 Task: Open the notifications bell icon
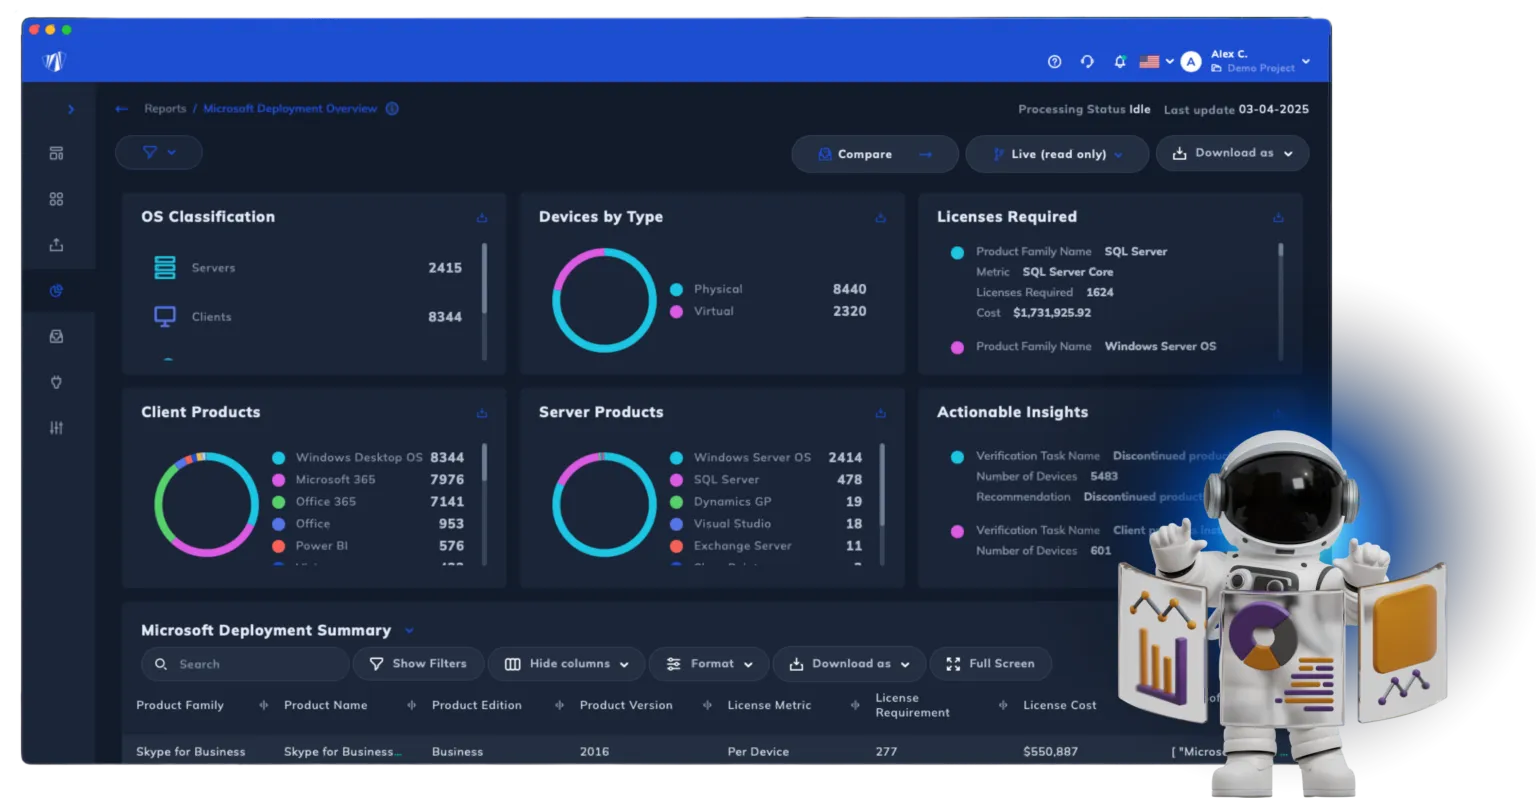click(x=1119, y=62)
